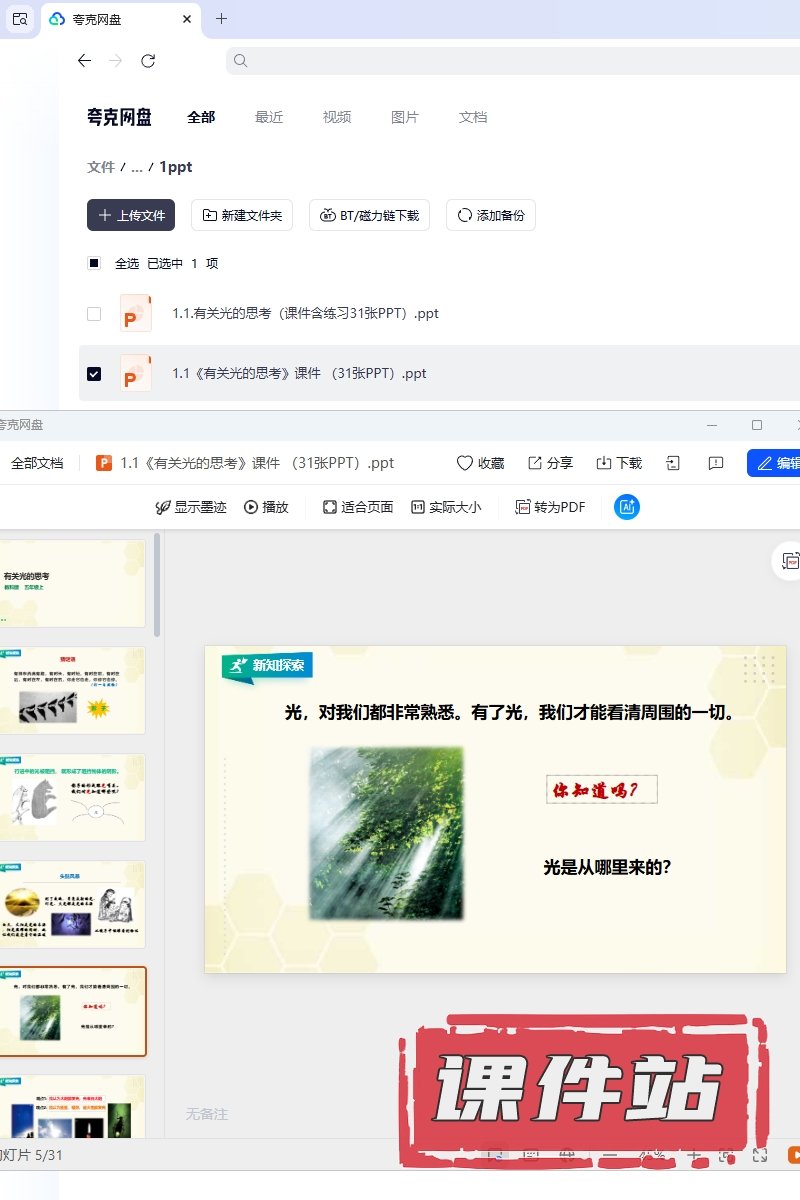Reload the page with the refresh icon
The image size is (800, 1200).
[x=148, y=61]
